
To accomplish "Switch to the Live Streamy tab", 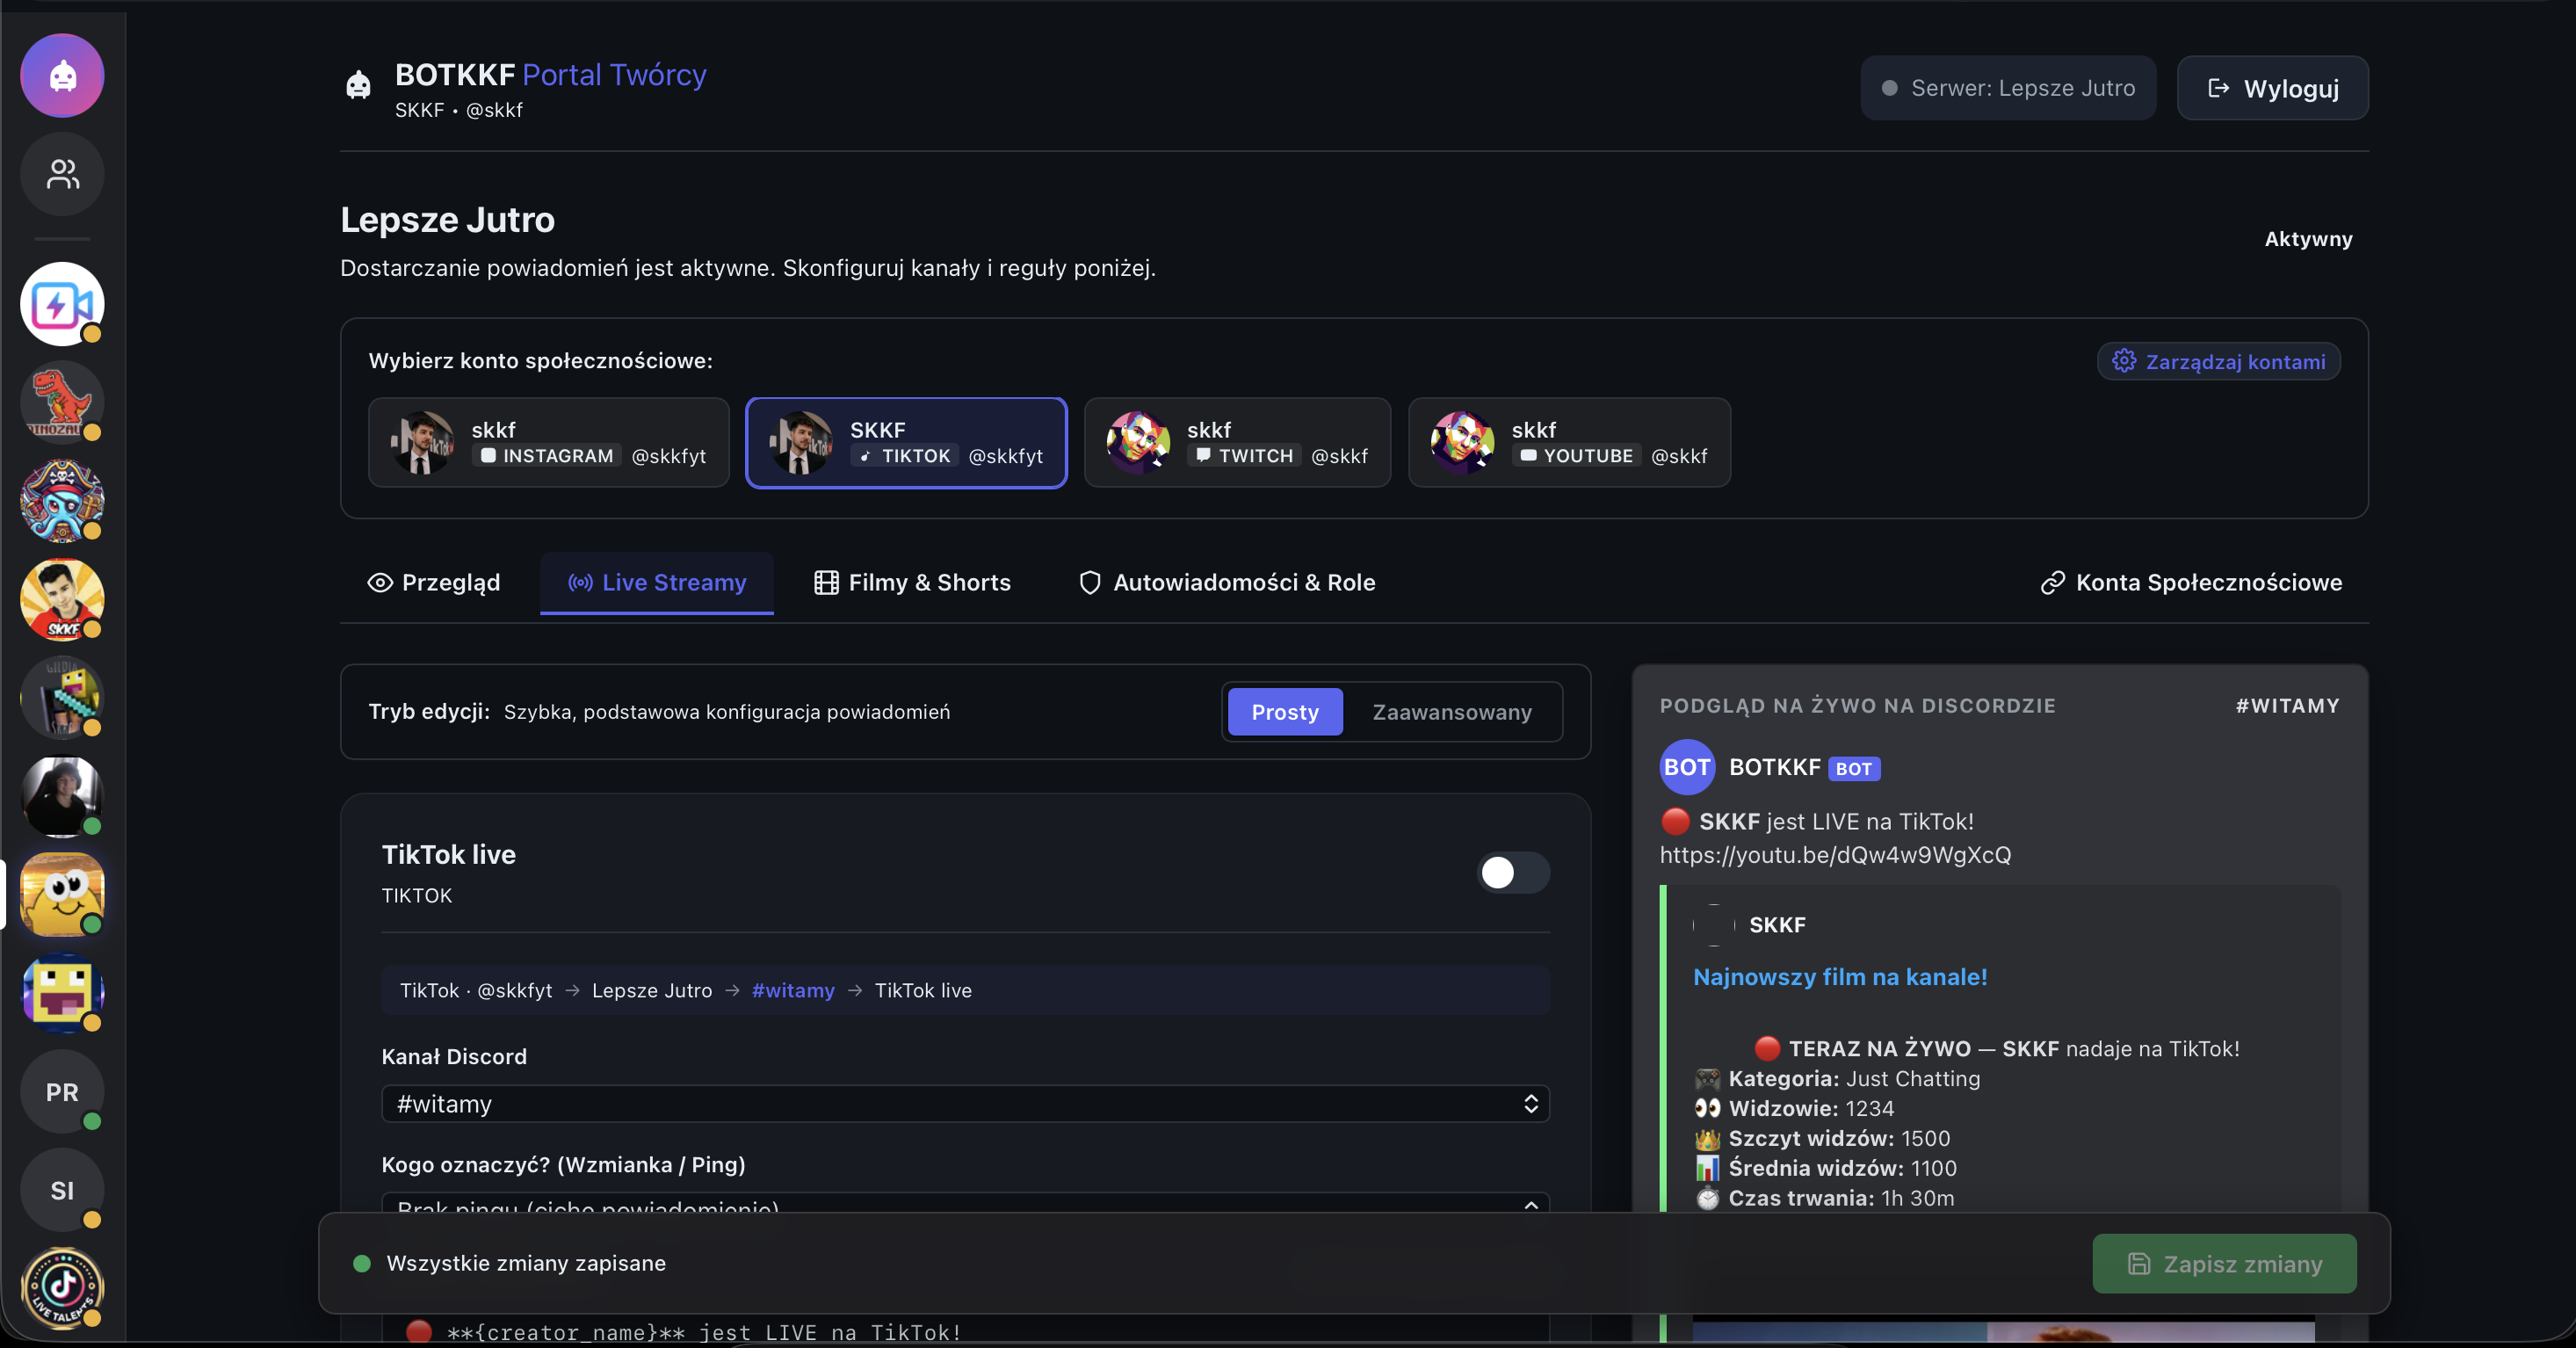I will tap(657, 583).
